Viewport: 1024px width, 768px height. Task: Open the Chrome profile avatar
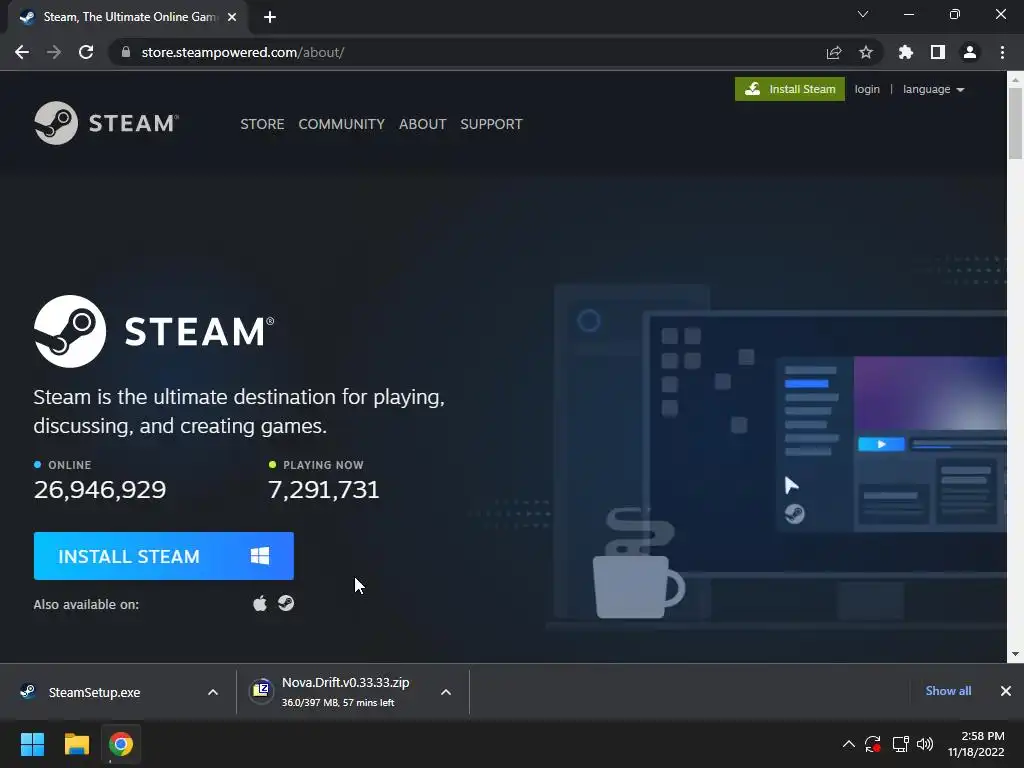click(970, 52)
